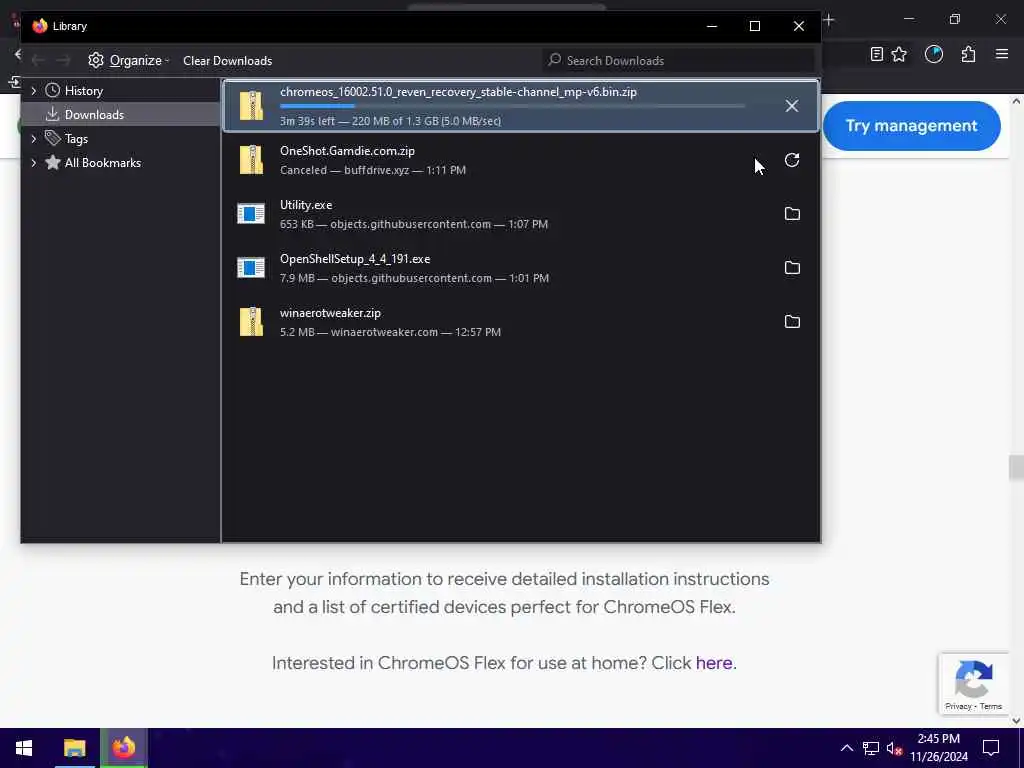Open Firefox reader view icon
The width and height of the screenshot is (1024, 768).
point(876,54)
